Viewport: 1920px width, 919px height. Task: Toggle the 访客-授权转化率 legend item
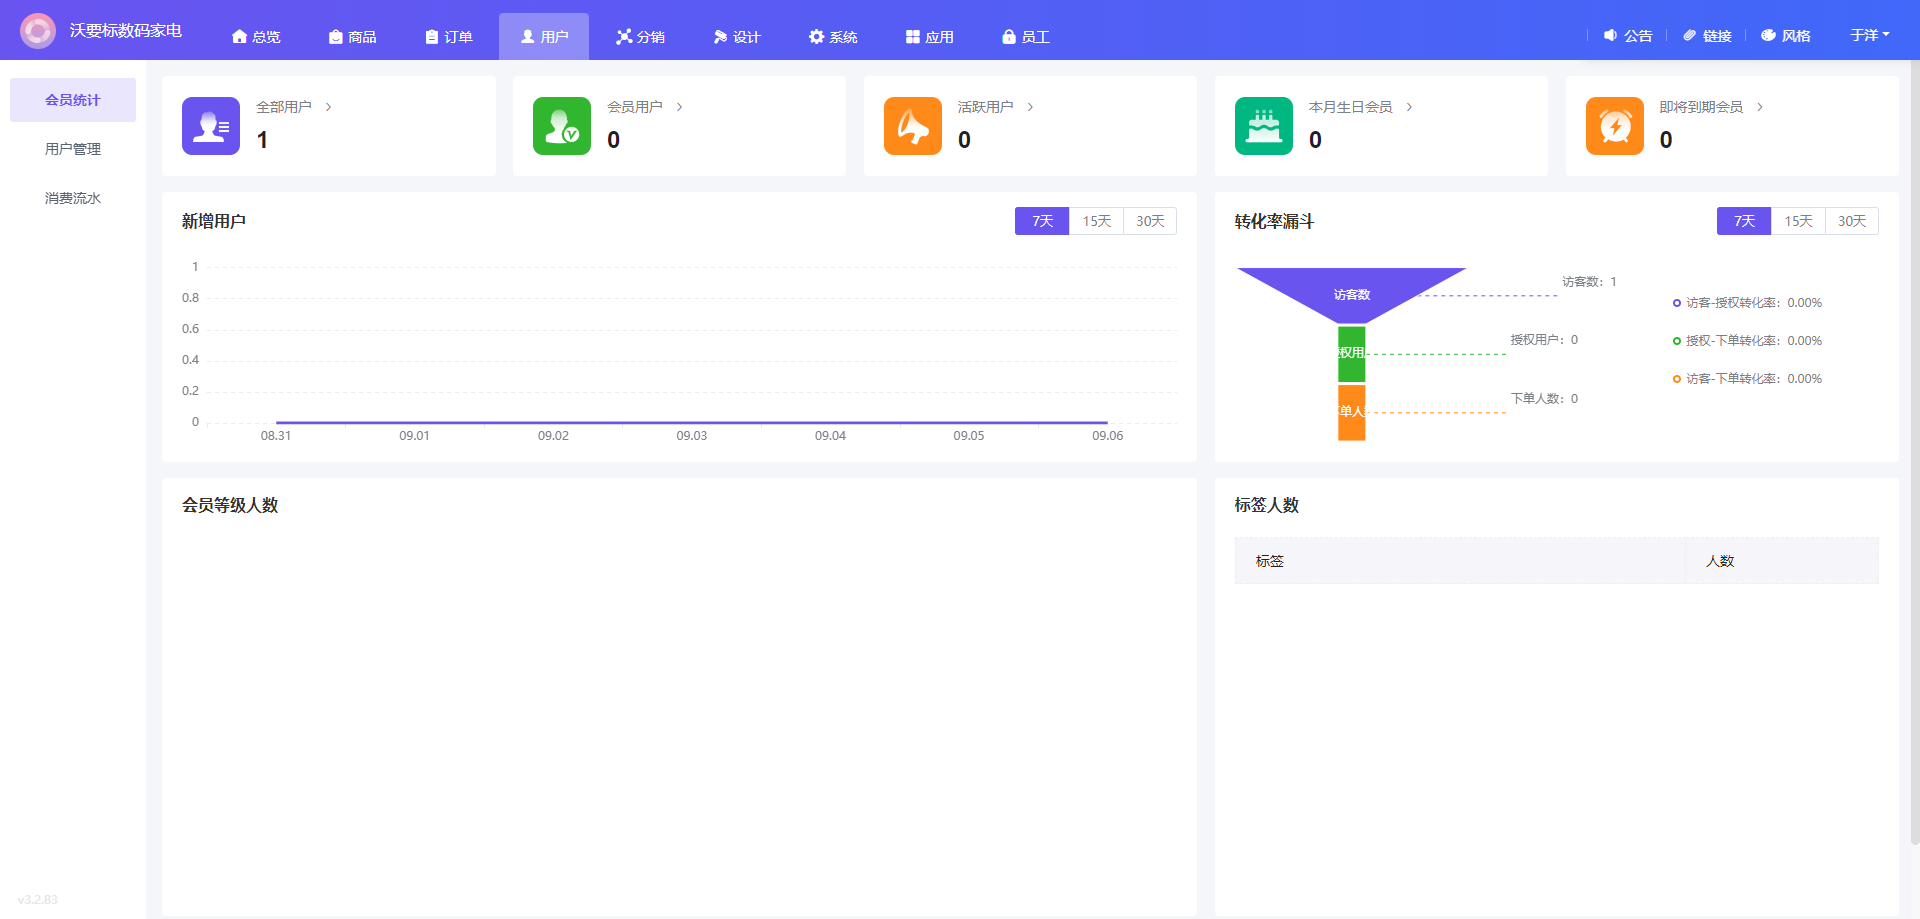1747,303
